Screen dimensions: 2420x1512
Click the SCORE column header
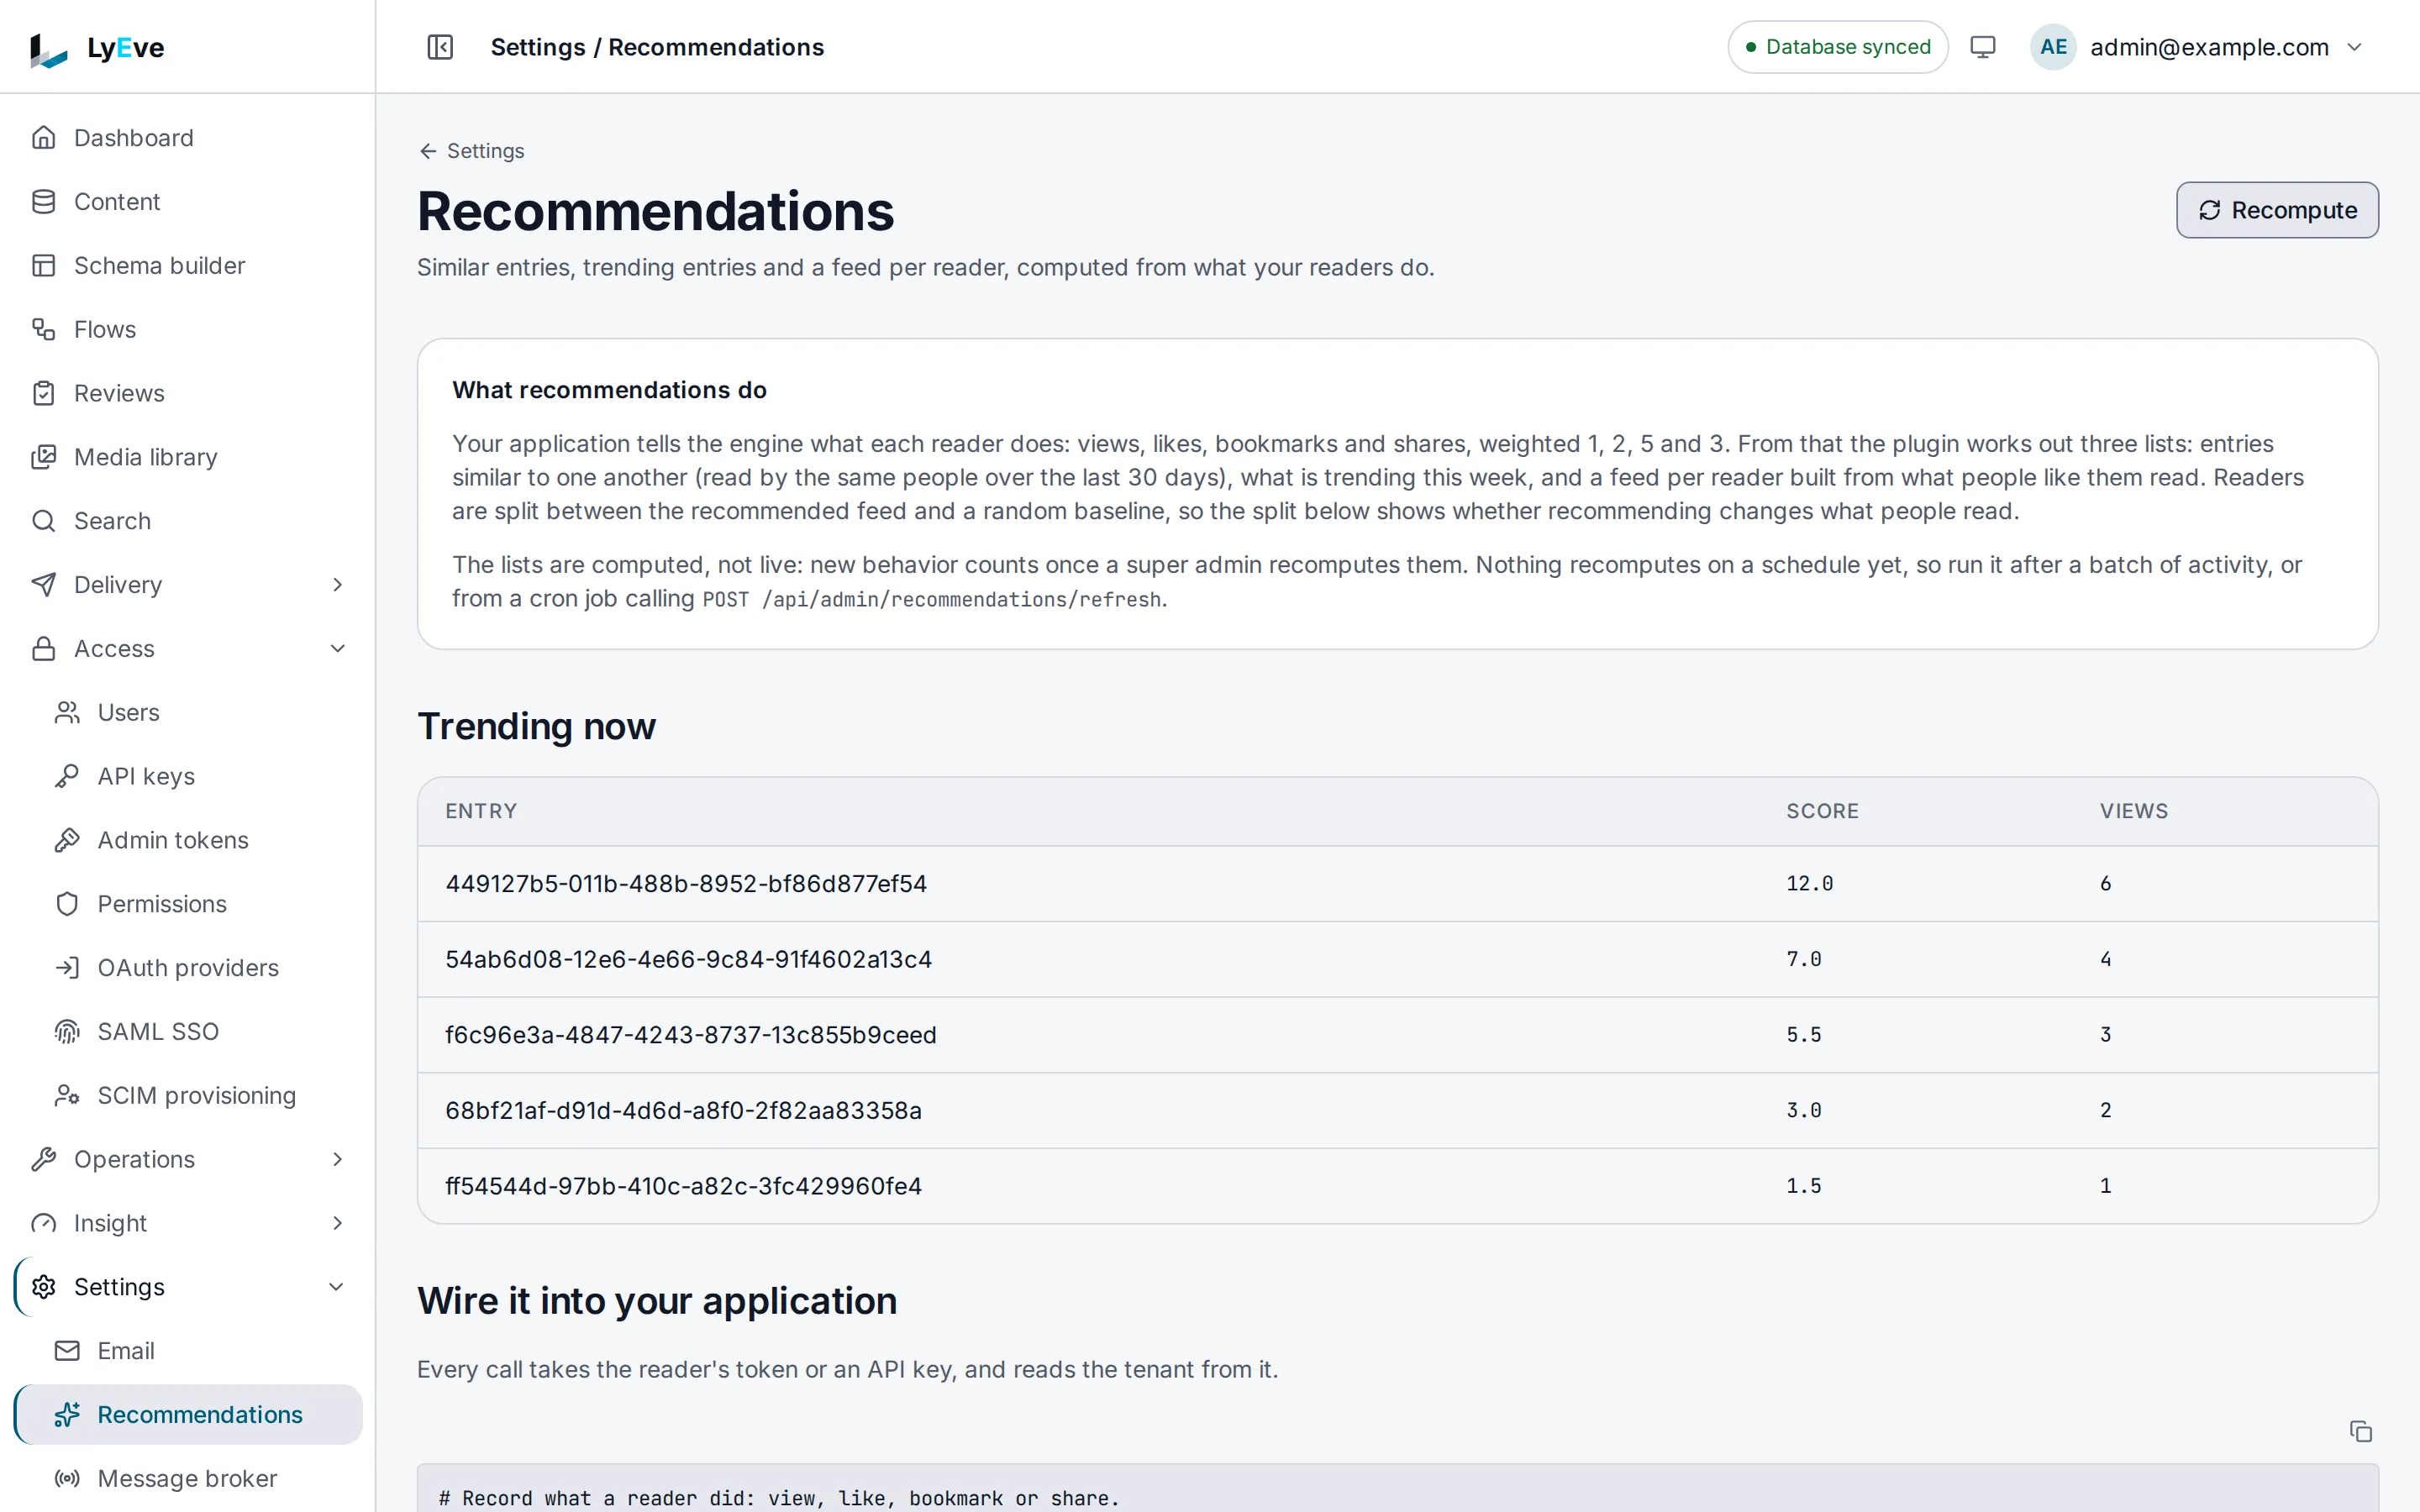[1822, 811]
